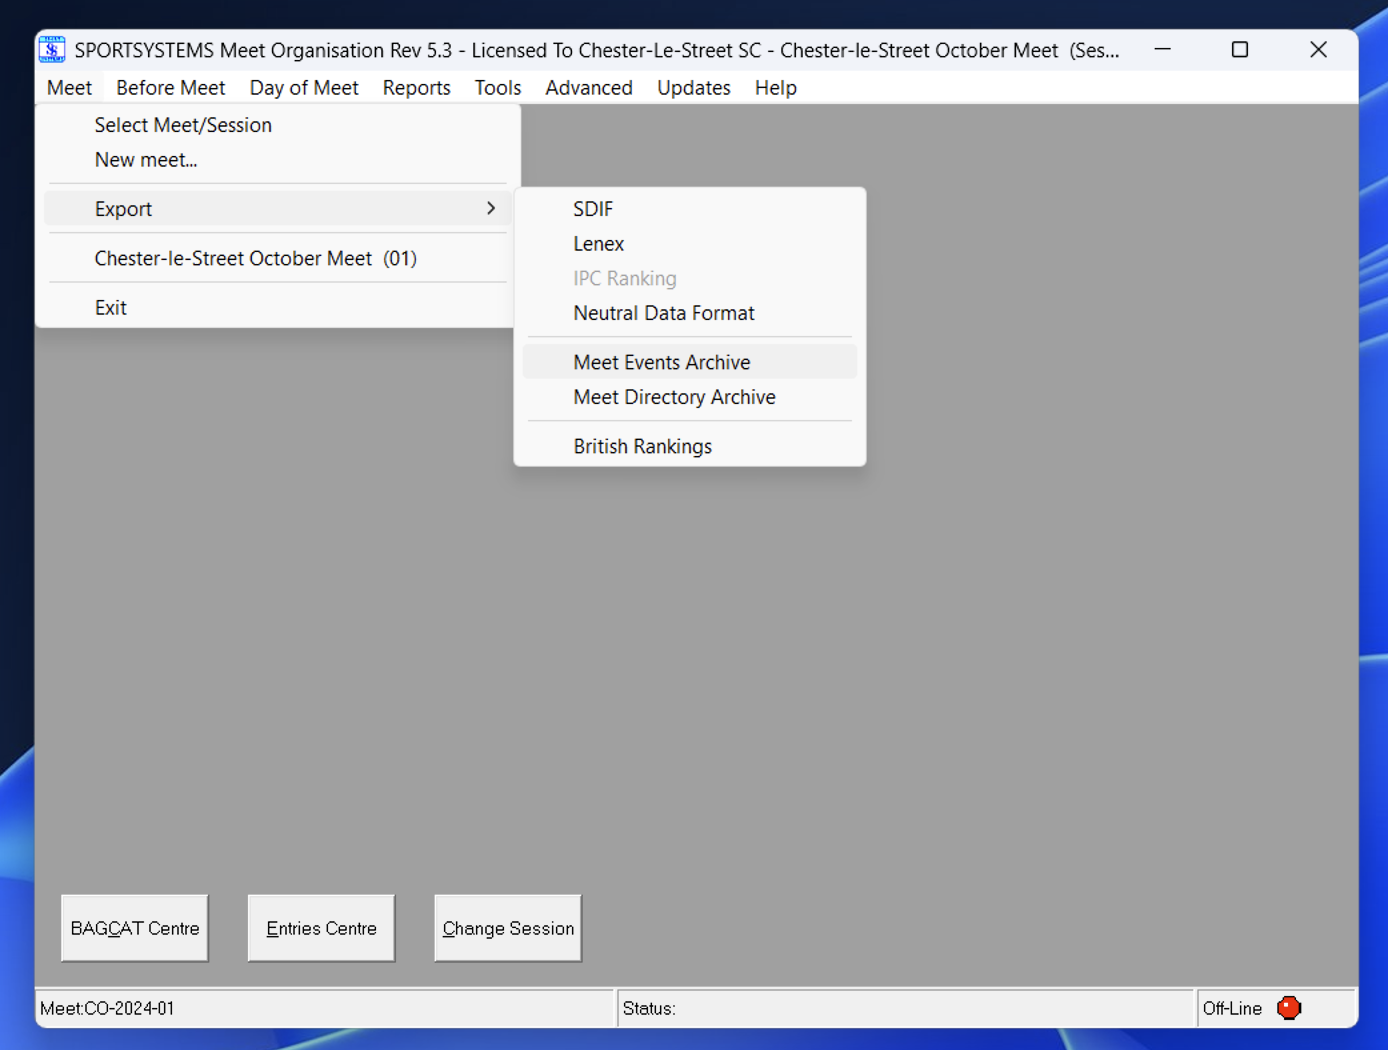Click the IPC Ranking export option
Image resolution: width=1388 pixels, height=1050 pixels.
(690, 278)
